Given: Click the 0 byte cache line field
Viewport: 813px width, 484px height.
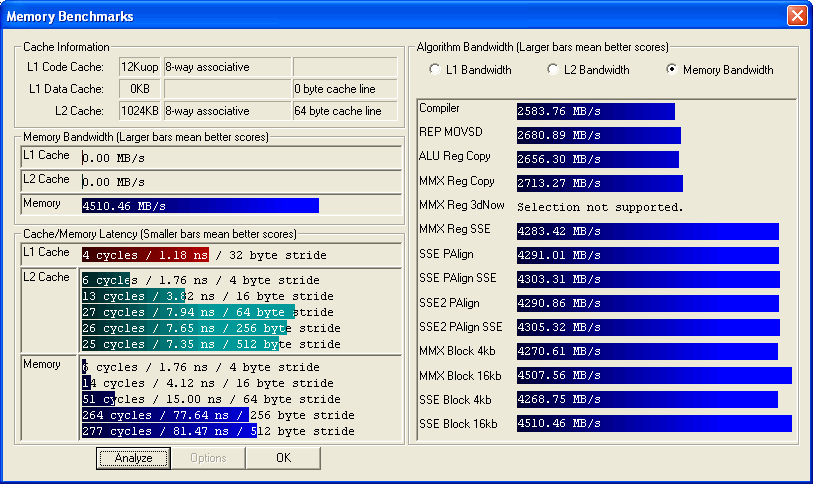Looking at the screenshot, I should point(345,89).
